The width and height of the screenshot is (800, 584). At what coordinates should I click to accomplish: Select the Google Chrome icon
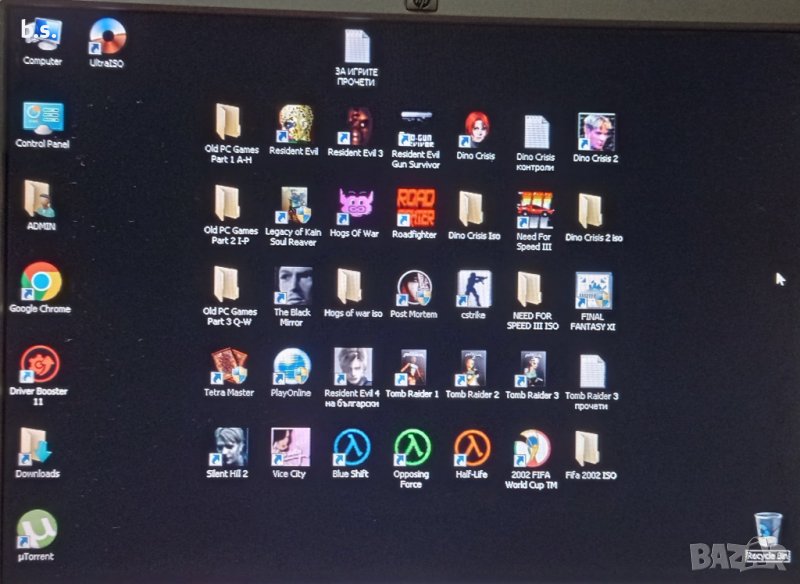pos(40,282)
